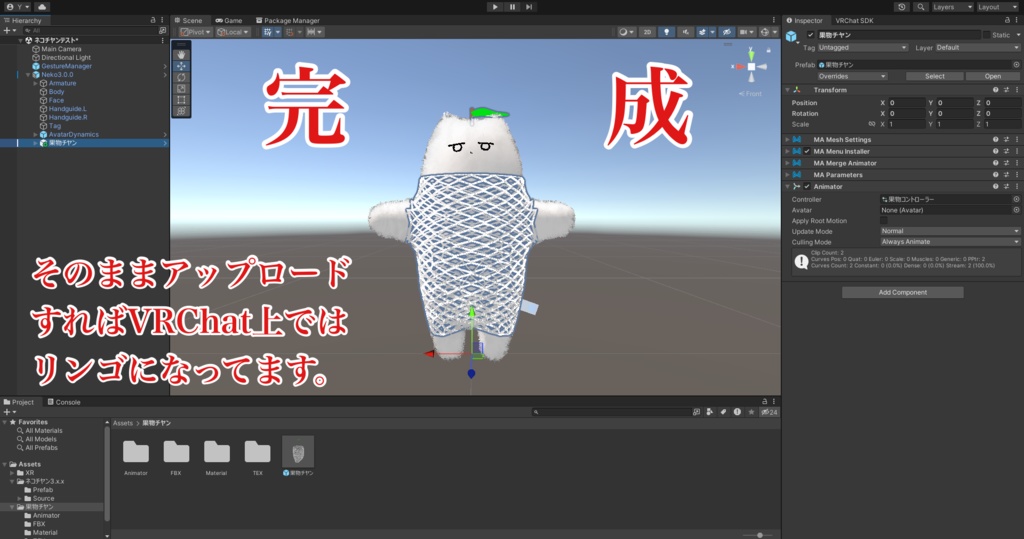Expand the AvatarDynamics hierarchy item

click(35, 135)
